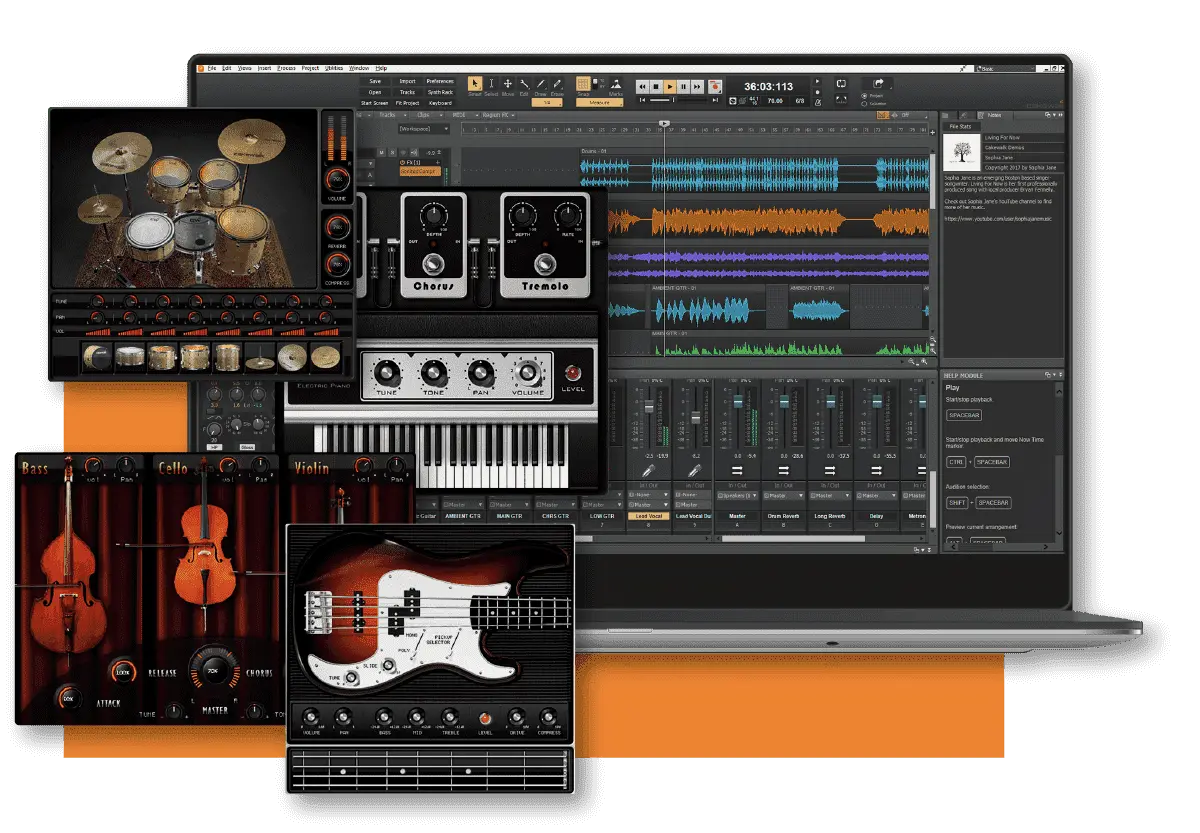Toggle the Project radio button on right
The height and width of the screenshot is (833, 1200).
tap(863, 96)
